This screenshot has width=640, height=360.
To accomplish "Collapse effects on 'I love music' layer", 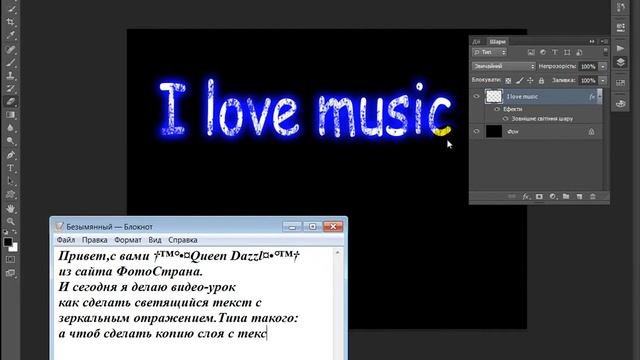I will (600, 97).
